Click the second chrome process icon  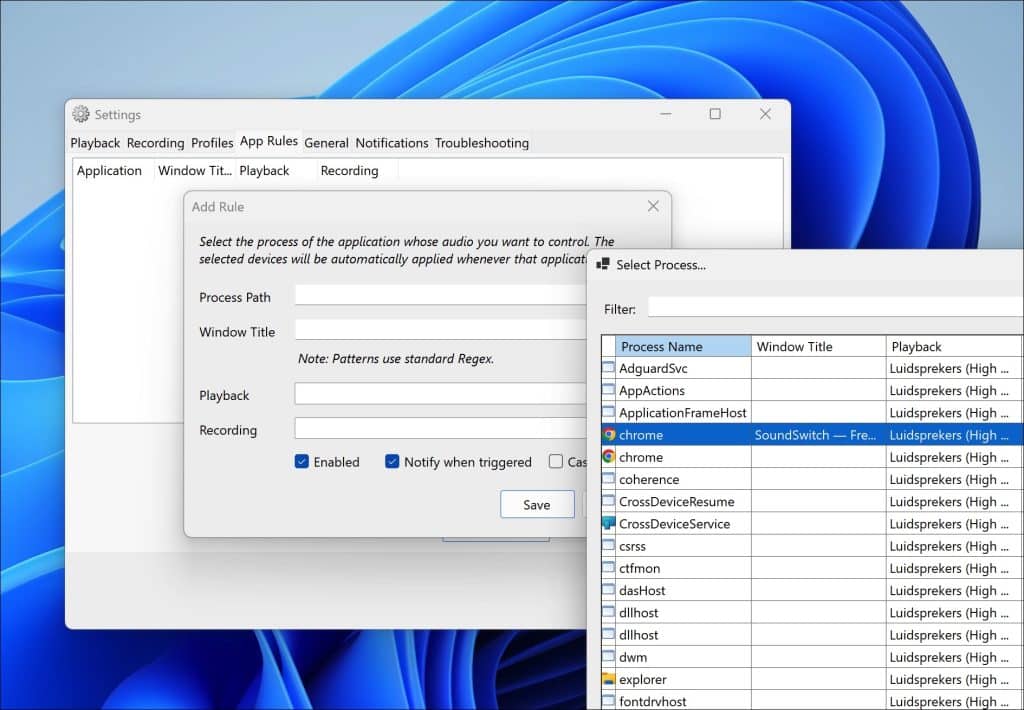tap(609, 457)
